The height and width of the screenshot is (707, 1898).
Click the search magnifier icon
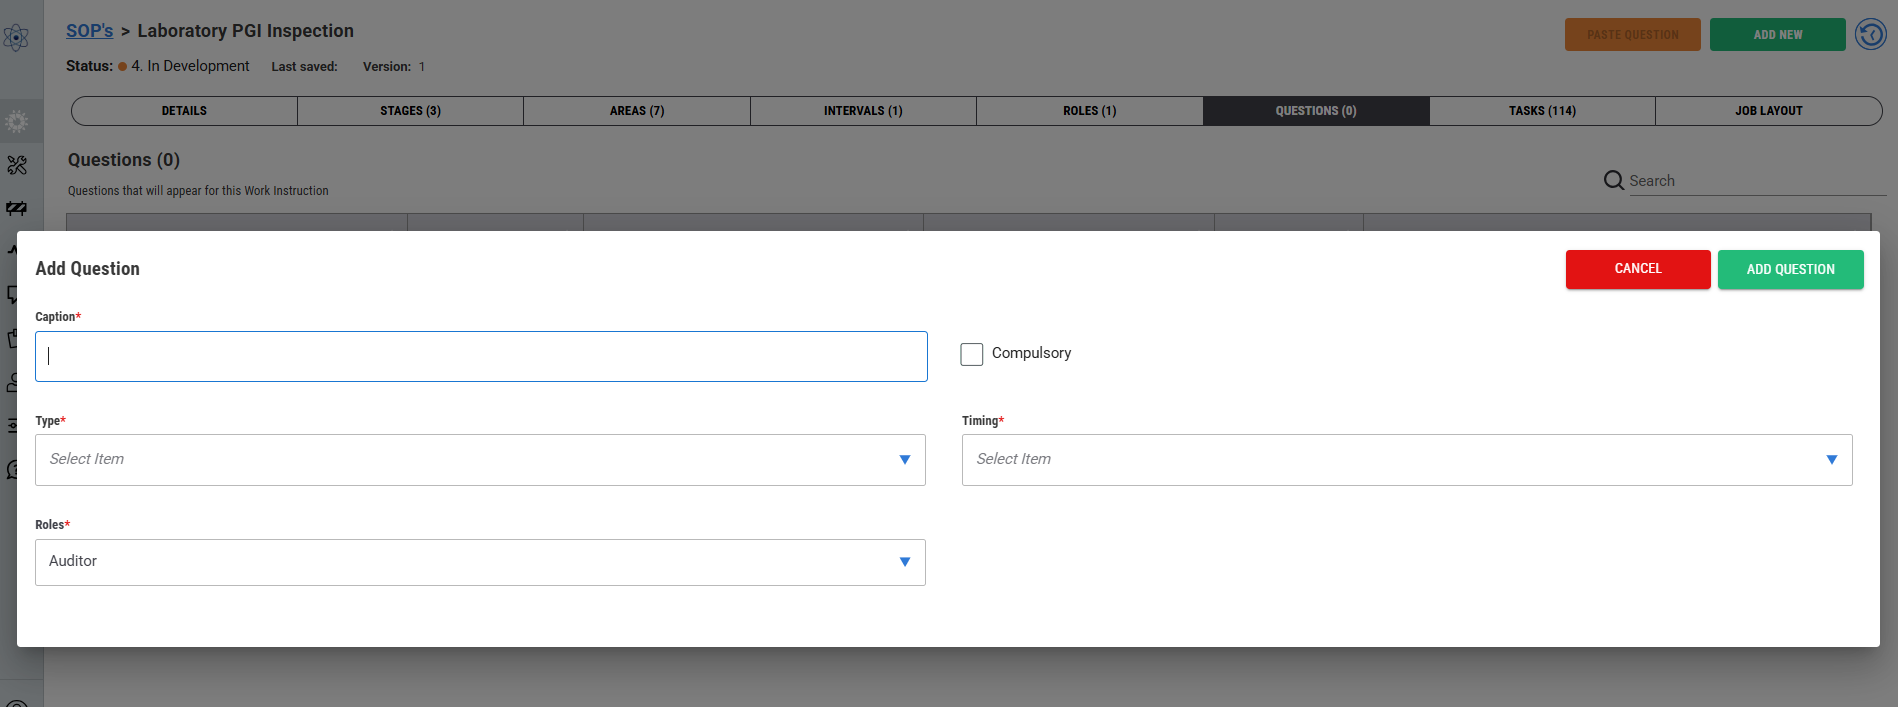click(1613, 180)
